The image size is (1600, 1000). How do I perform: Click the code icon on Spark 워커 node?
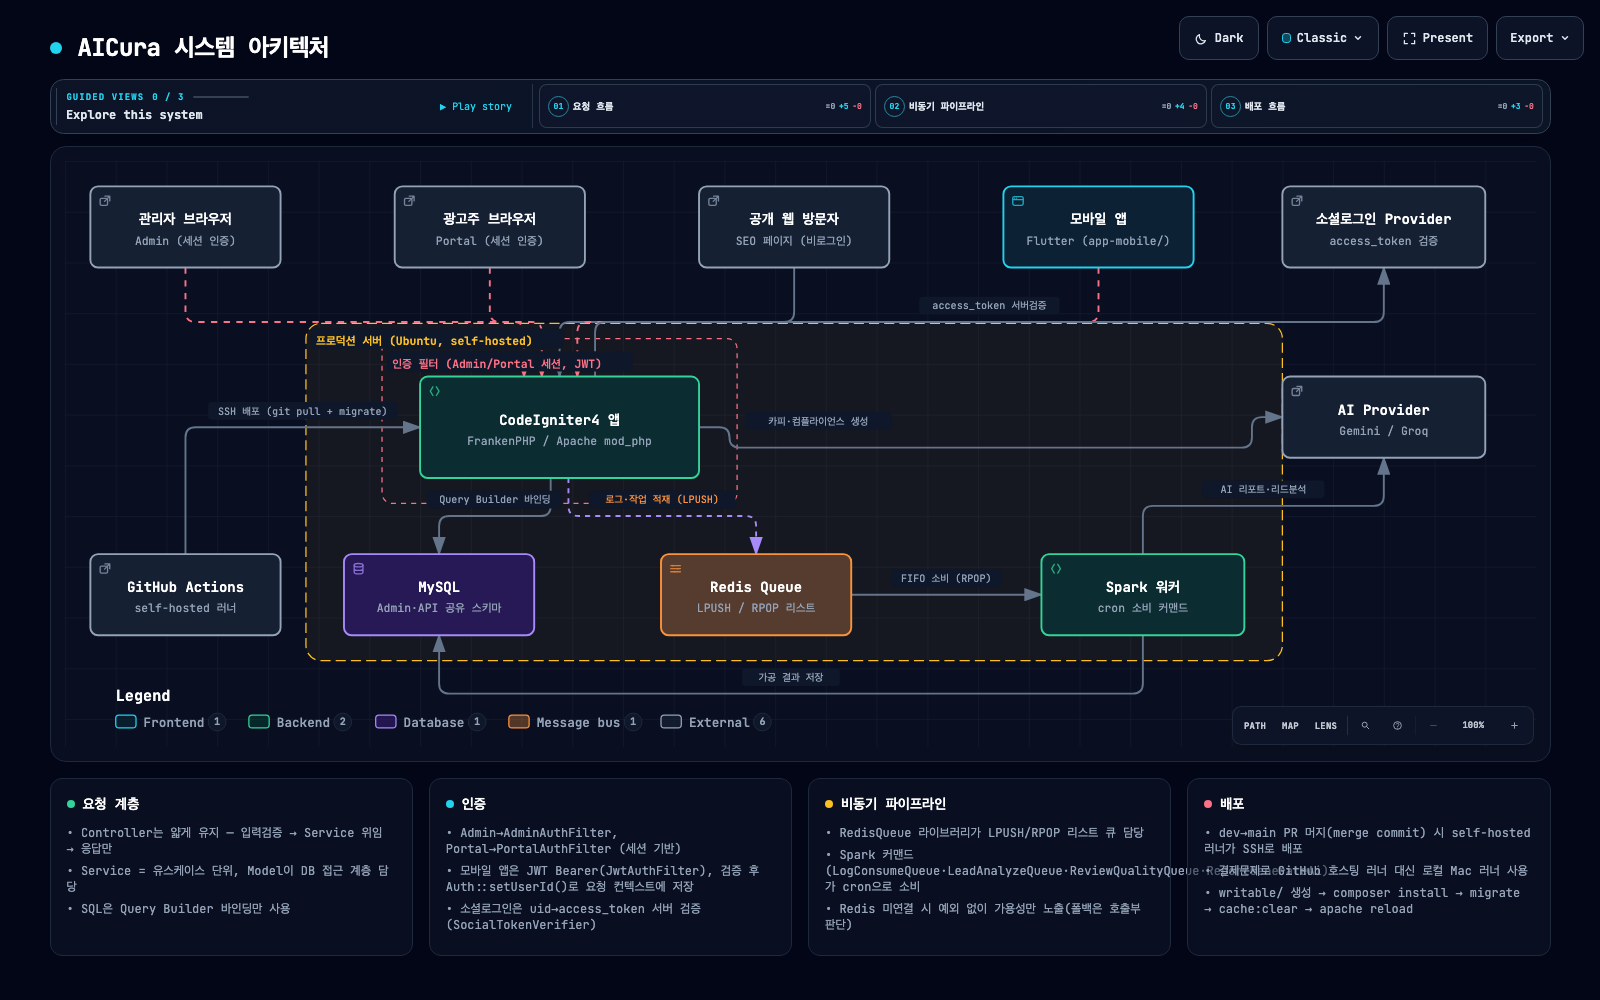coord(1056,569)
